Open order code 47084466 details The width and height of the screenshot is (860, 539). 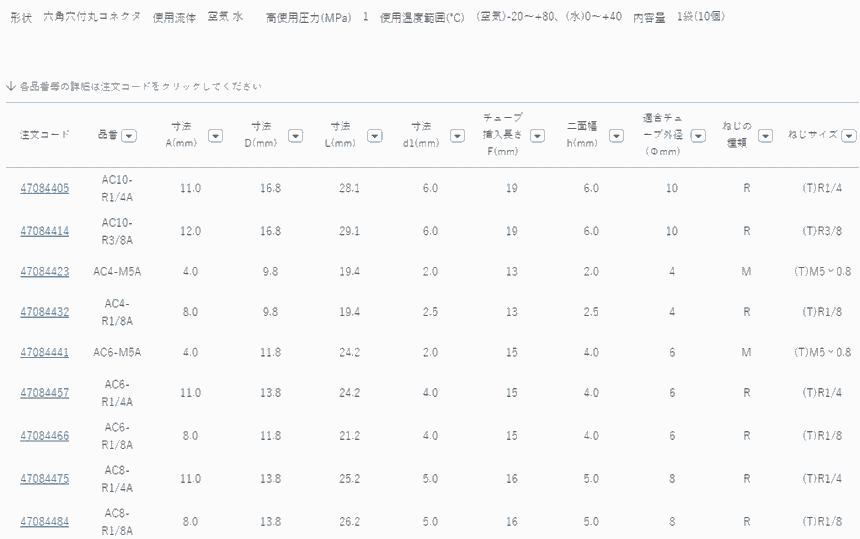click(45, 435)
